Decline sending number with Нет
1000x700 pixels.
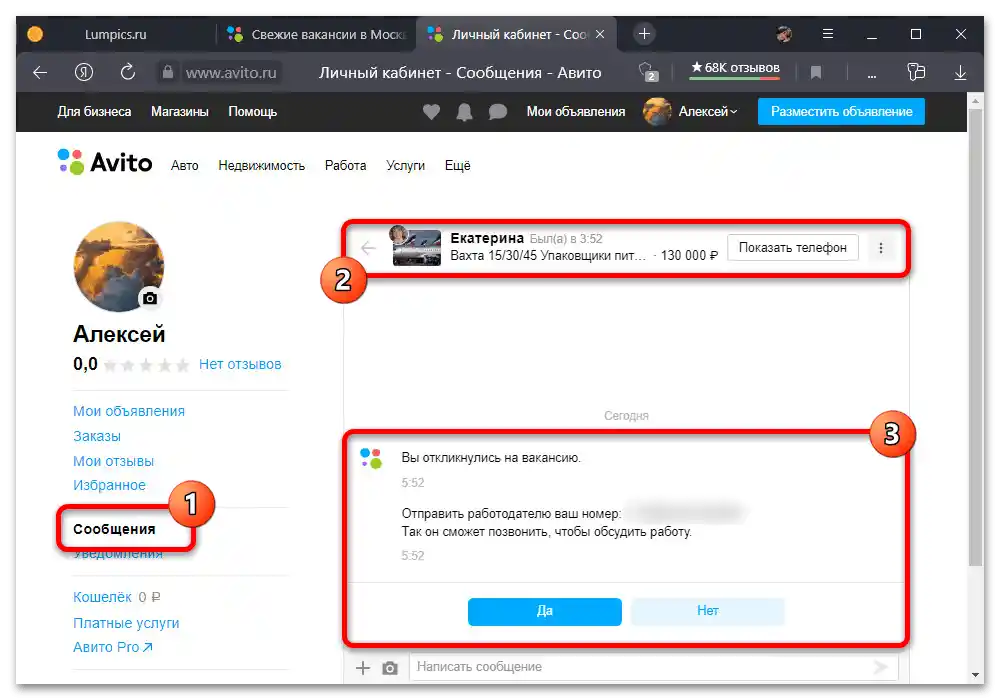pyautogui.click(x=707, y=611)
